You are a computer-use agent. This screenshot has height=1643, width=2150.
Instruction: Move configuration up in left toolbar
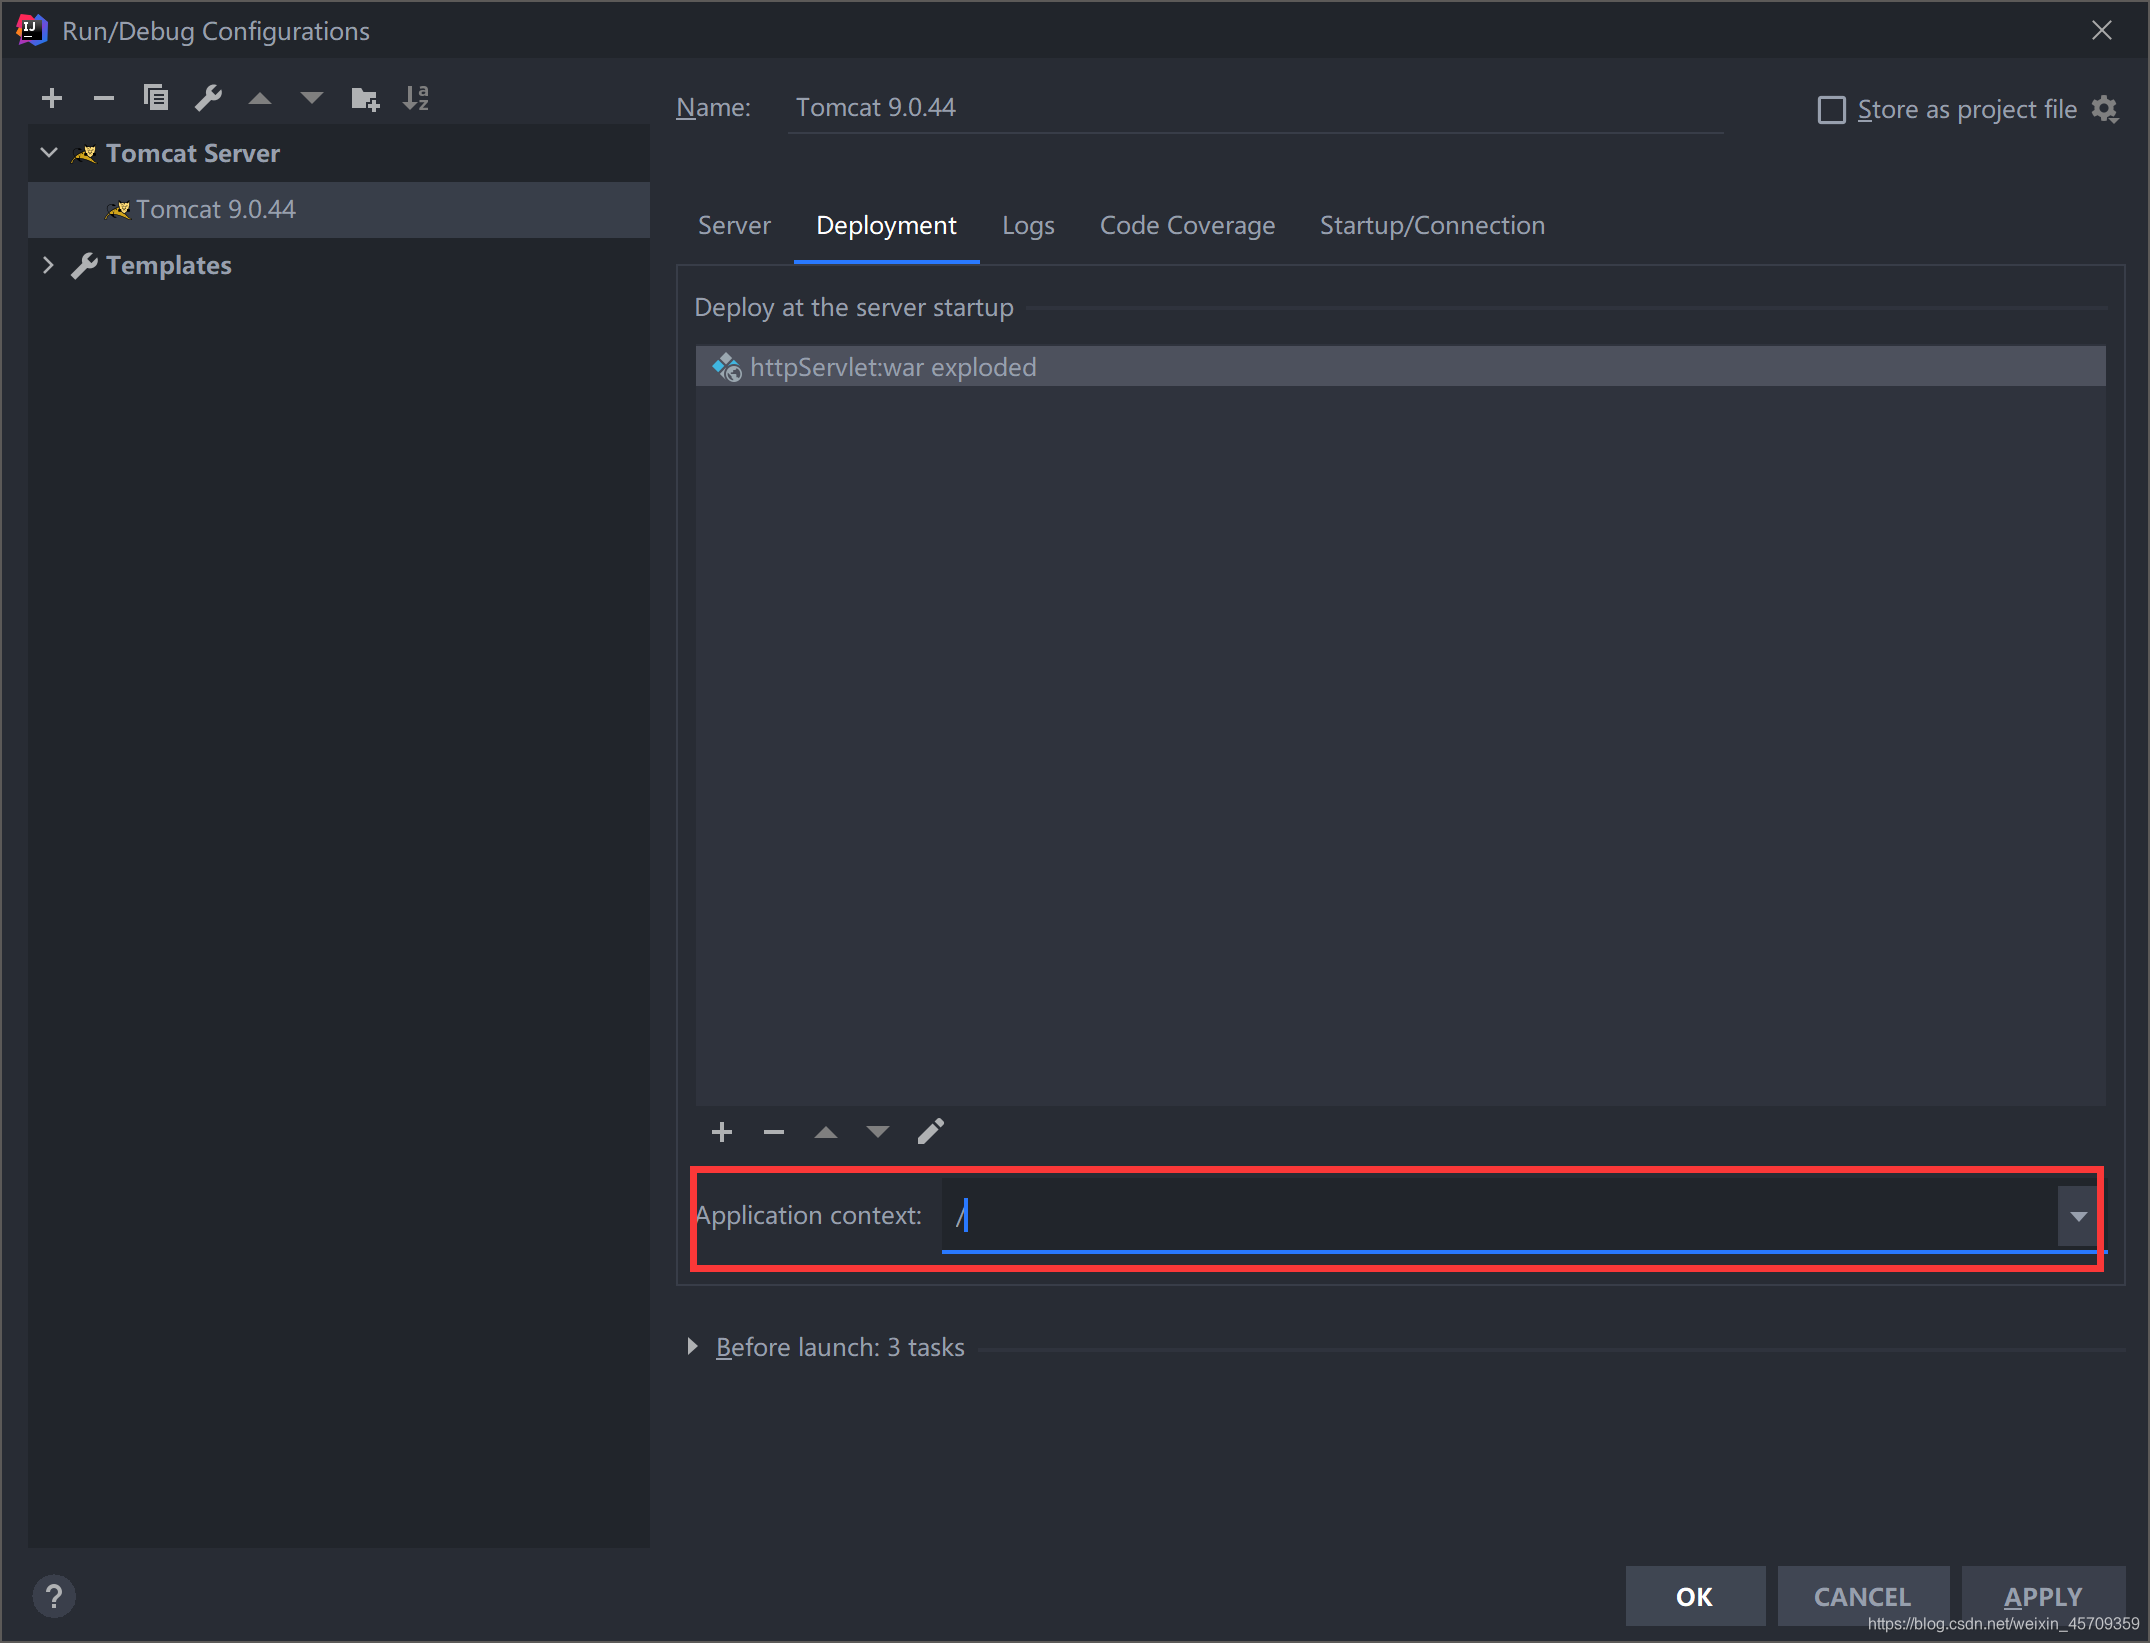(260, 98)
